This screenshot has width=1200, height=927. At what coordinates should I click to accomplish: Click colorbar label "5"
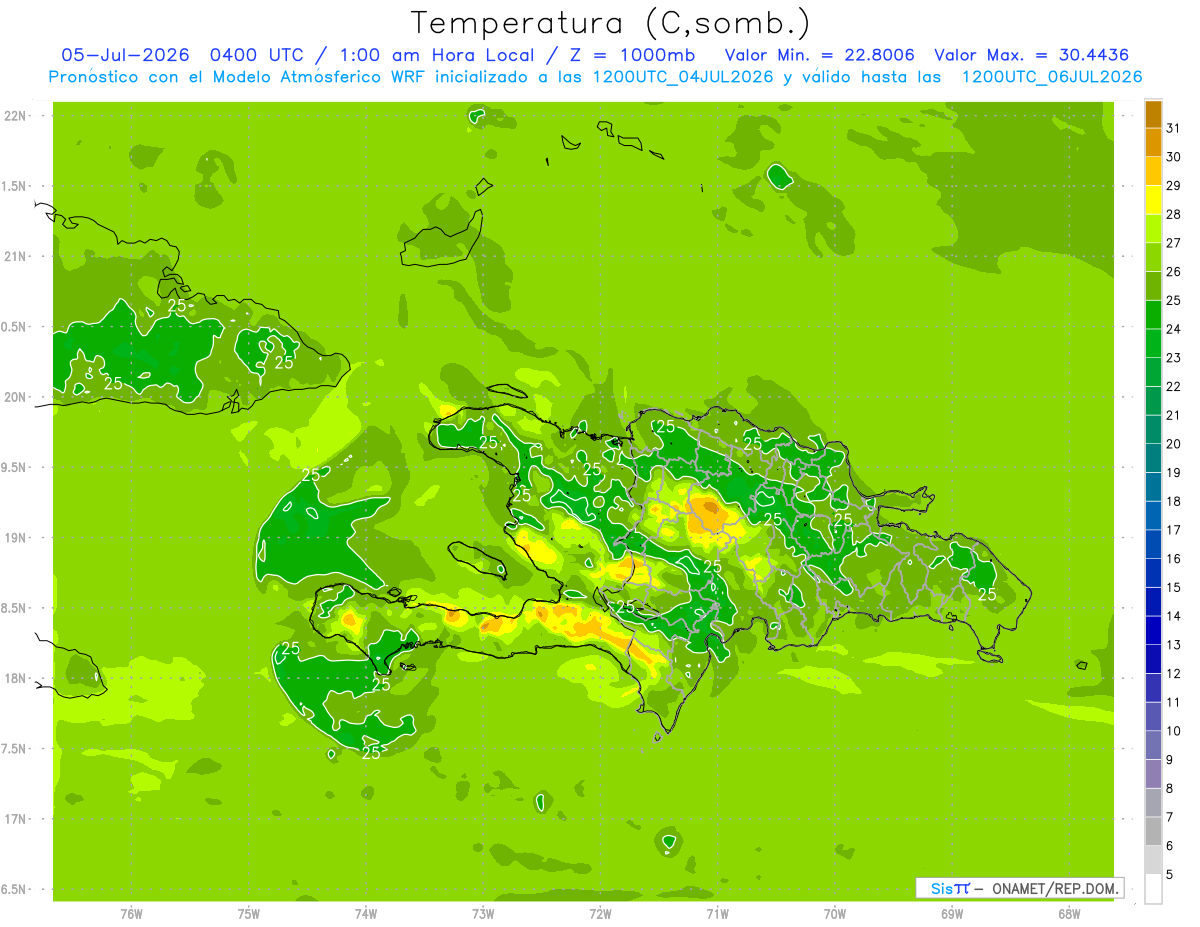click(x=1170, y=875)
